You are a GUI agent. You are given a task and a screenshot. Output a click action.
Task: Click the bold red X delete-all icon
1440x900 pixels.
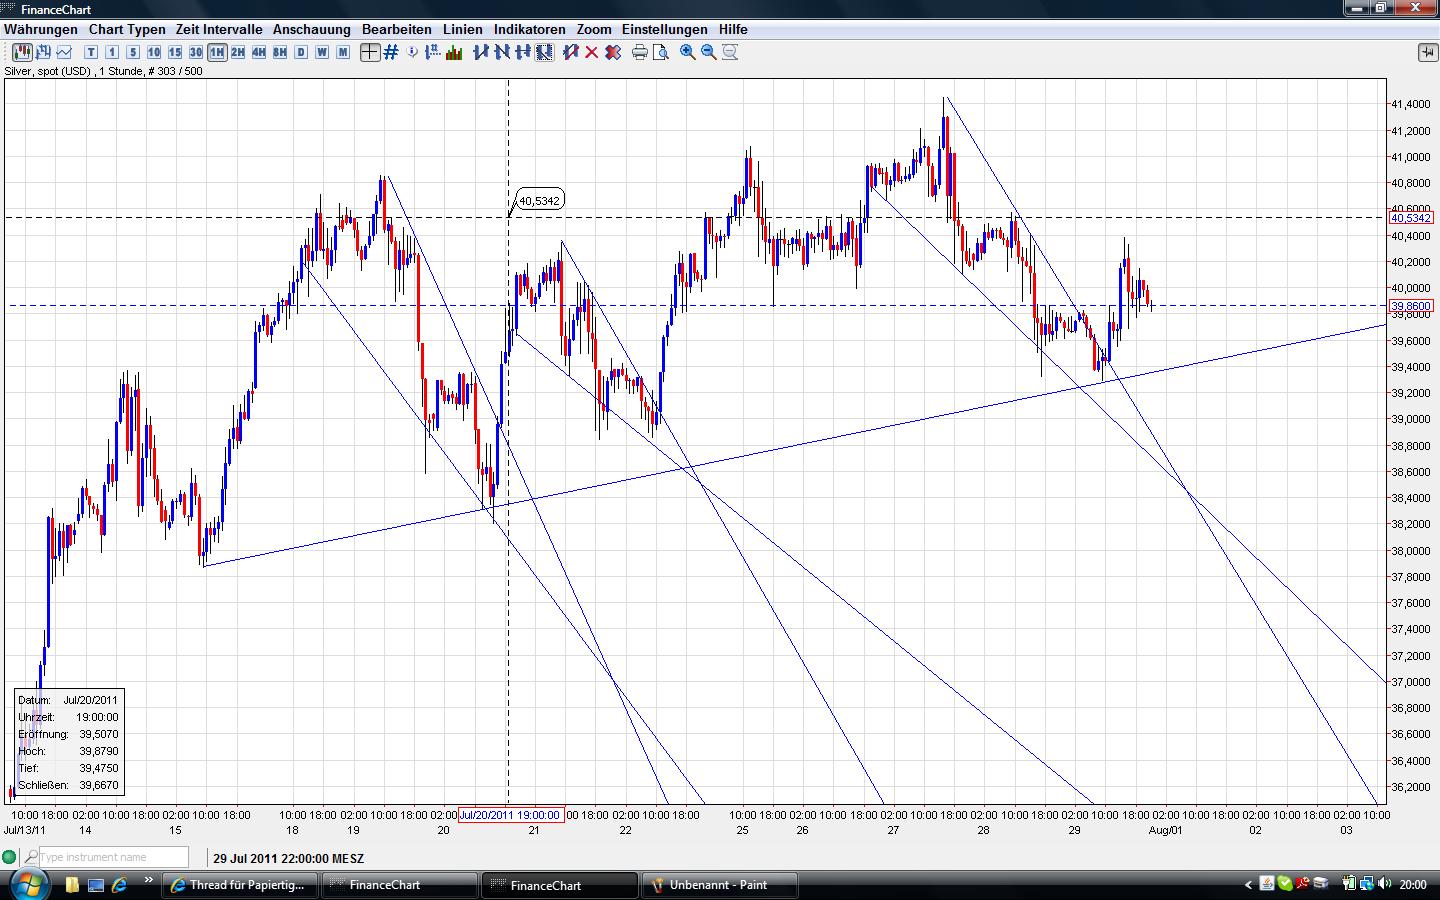[613, 52]
